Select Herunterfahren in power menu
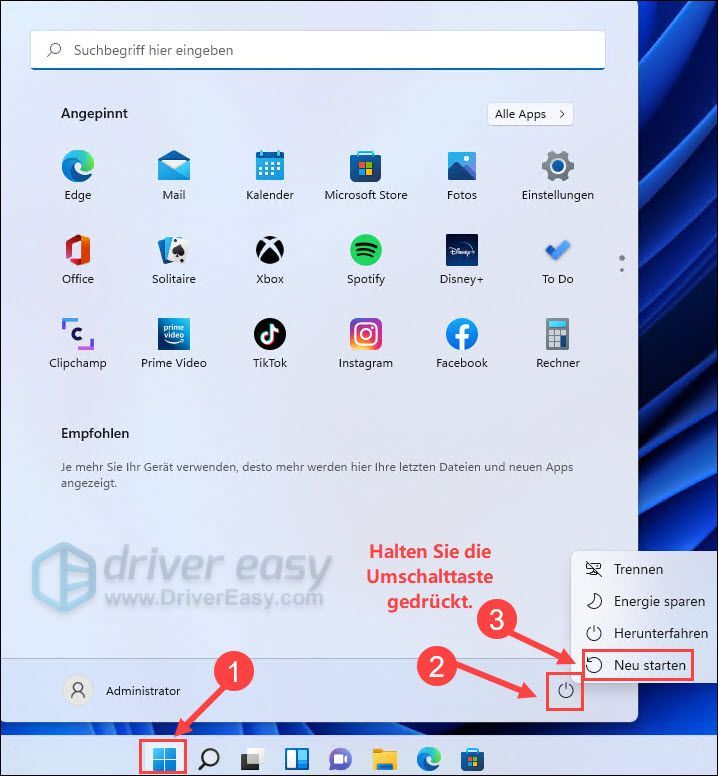This screenshot has width=718, height=776. (643, 633)
